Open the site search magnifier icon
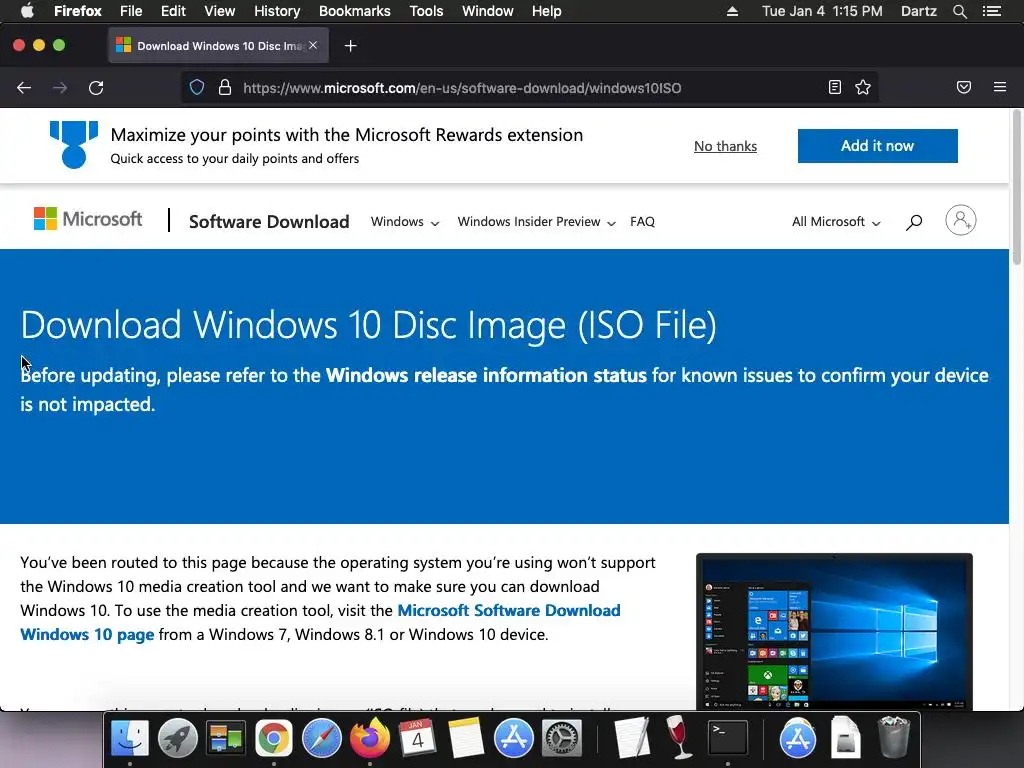This screenshot has height=768, width=1024. [x=914, y=222]
